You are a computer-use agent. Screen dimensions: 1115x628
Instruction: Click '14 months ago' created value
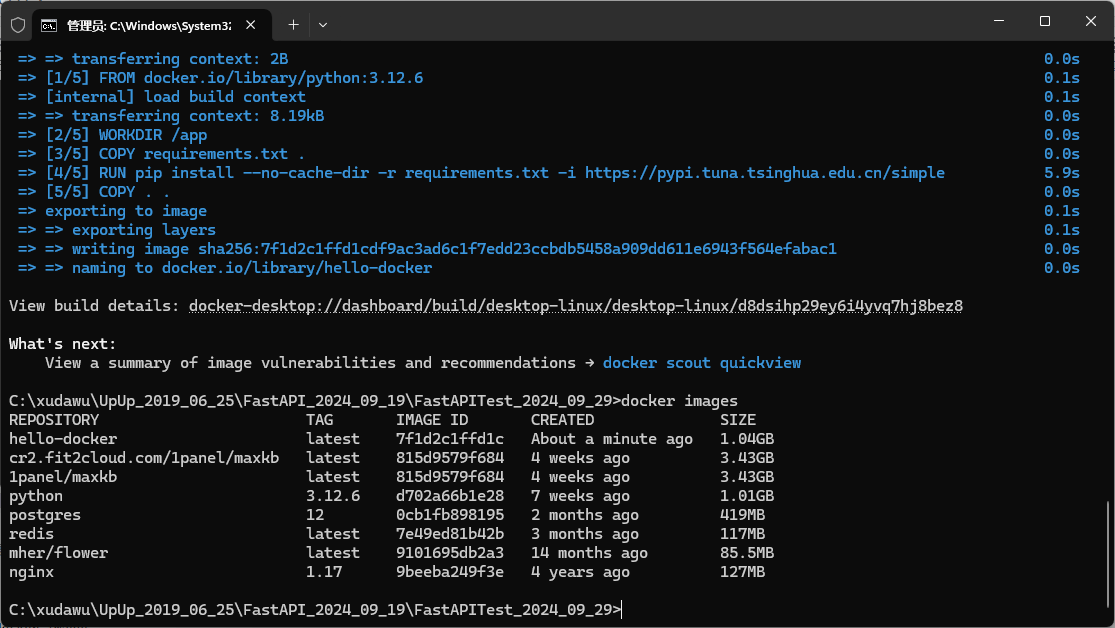pyautogui.click(x=589, y=553)
